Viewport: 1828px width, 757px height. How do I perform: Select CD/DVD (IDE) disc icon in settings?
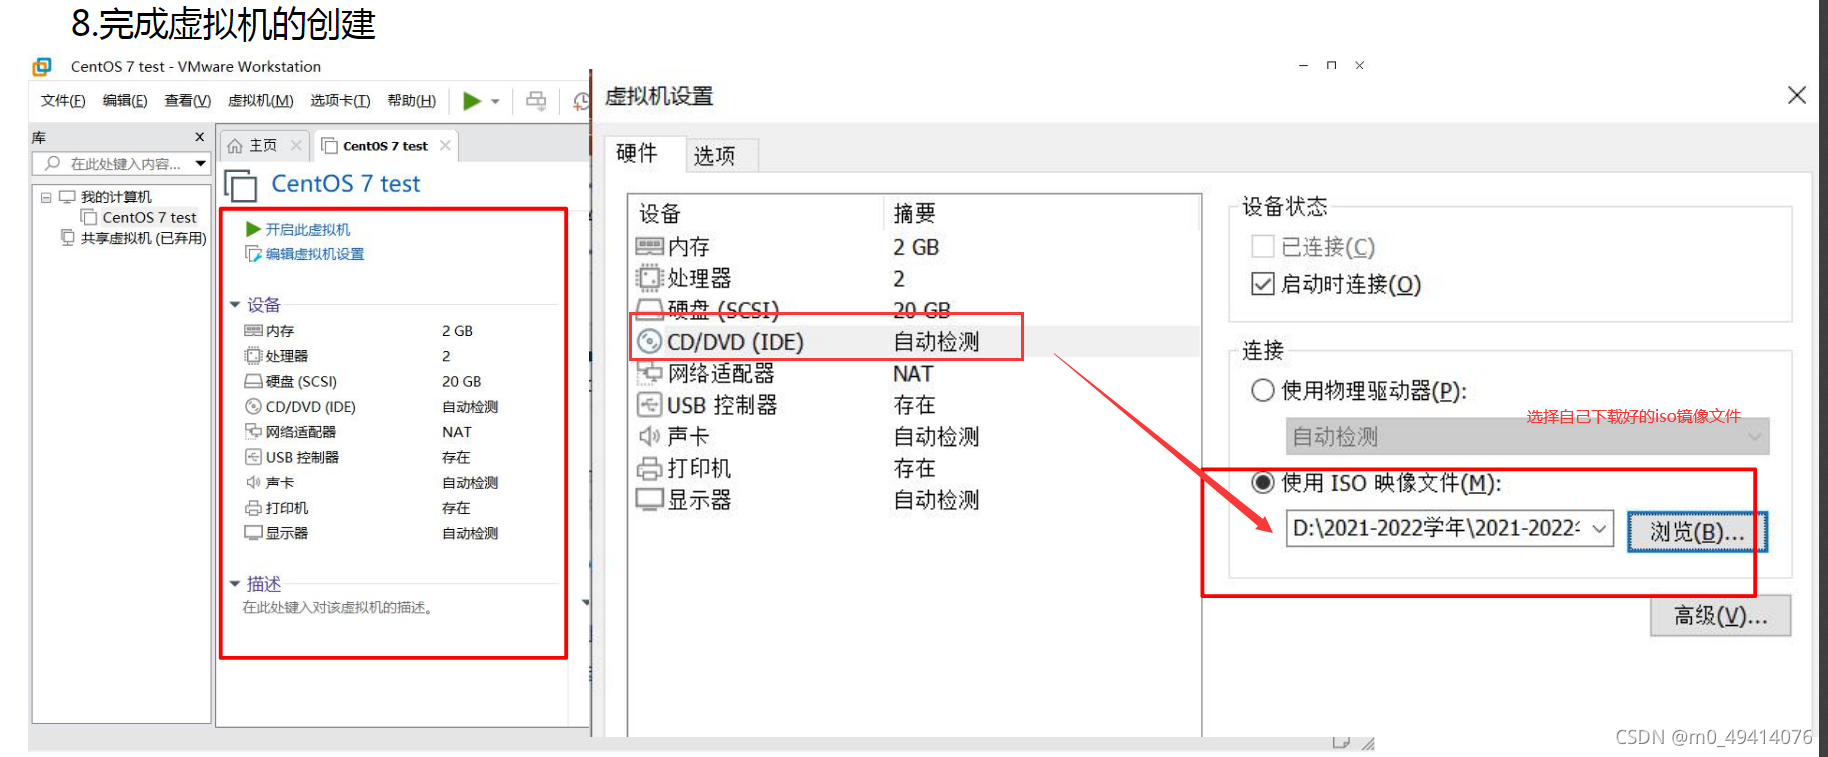[x=650, y=342]
